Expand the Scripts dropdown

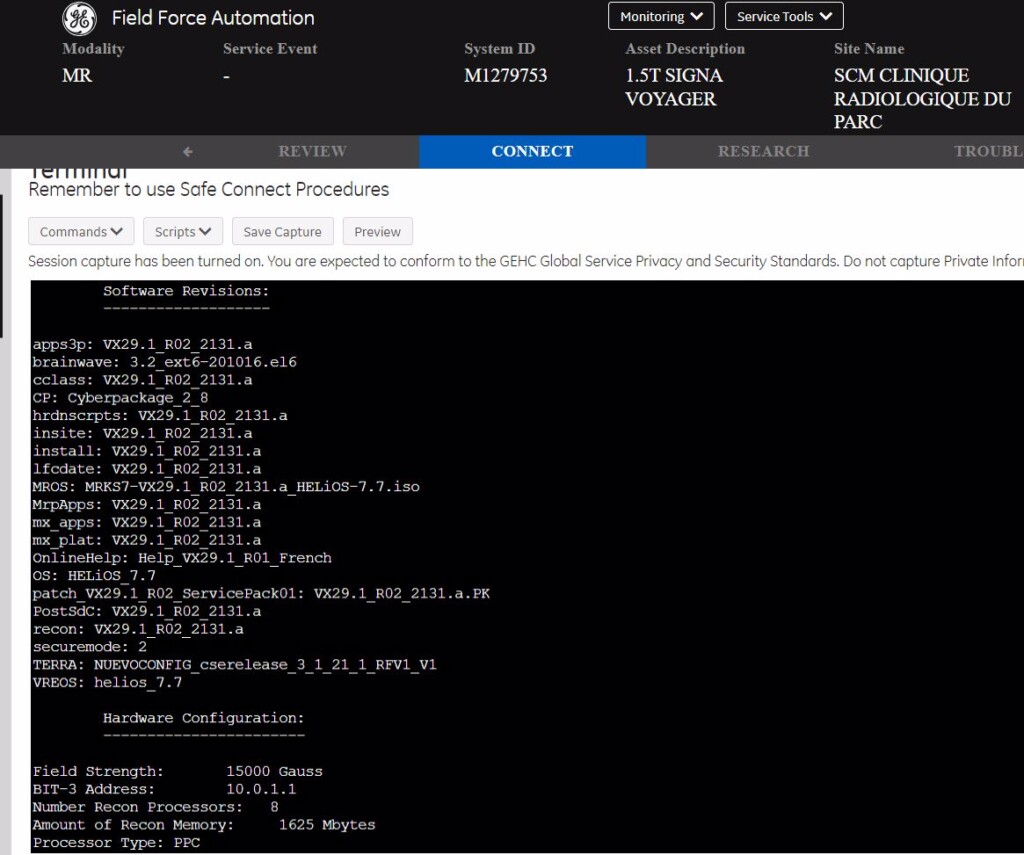(183, 231)
